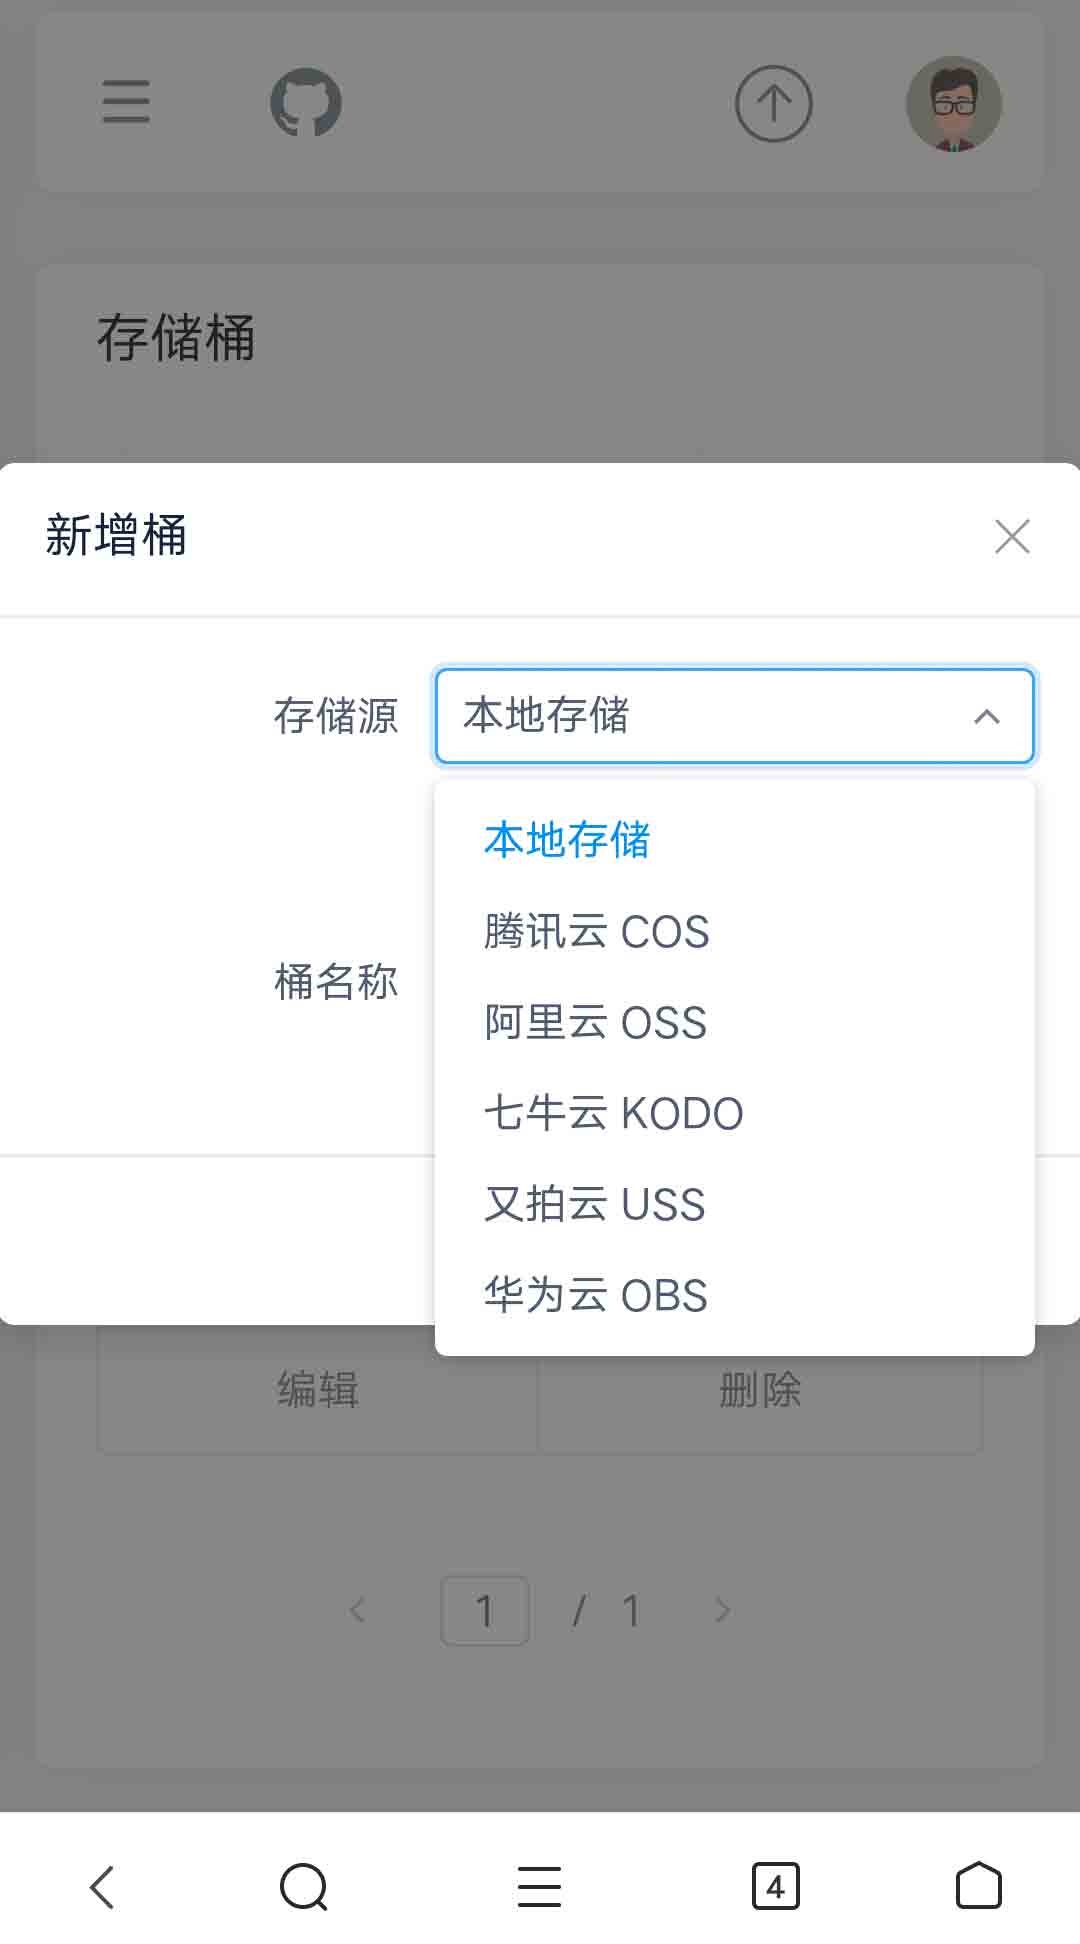1080x1944 pixels.
Task: Click the 删除 button
Action: (760, 1390)
